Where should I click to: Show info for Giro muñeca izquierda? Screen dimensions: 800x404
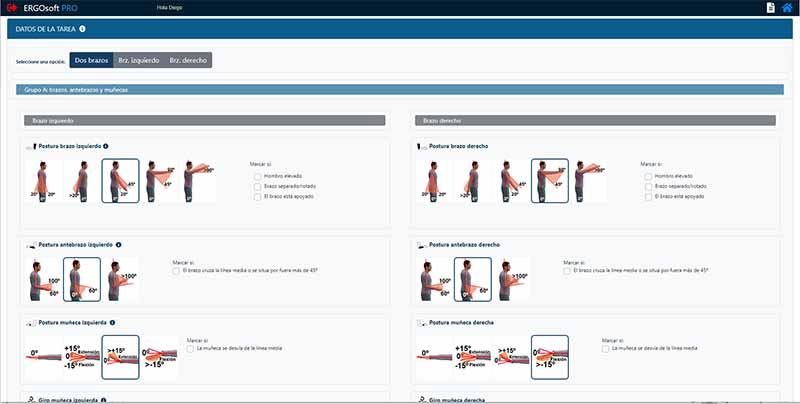point(104,400)
